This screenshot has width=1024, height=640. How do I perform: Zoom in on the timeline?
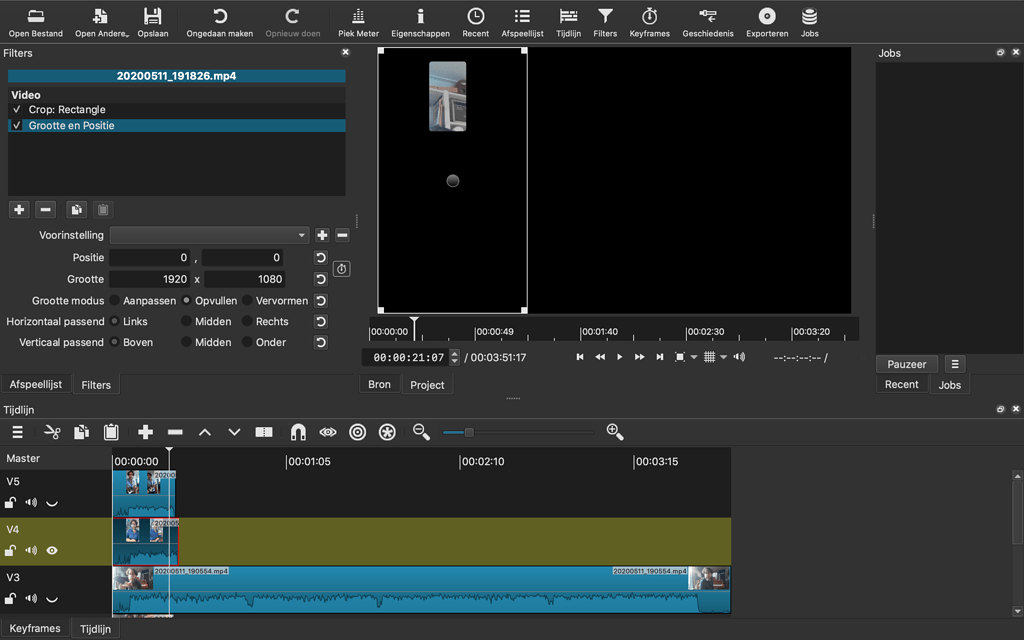[615, 432]
